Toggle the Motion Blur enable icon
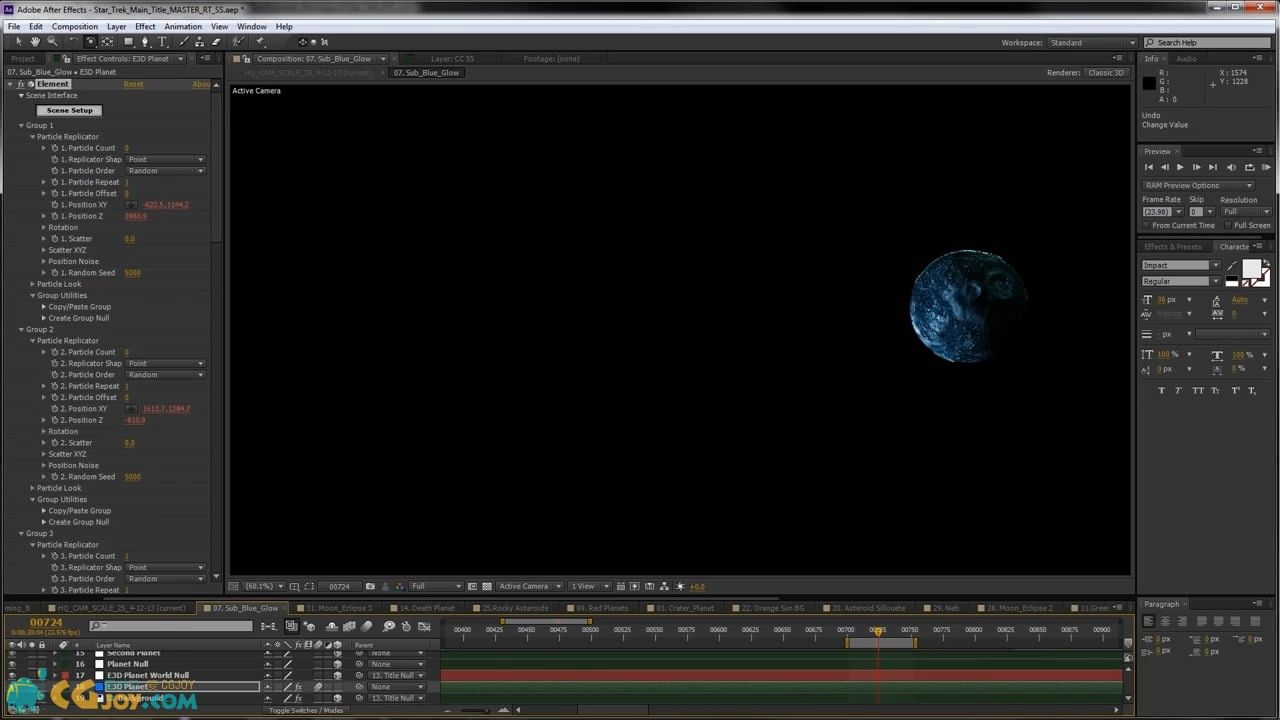This screenshot has height=720, width=1280. 366,626
